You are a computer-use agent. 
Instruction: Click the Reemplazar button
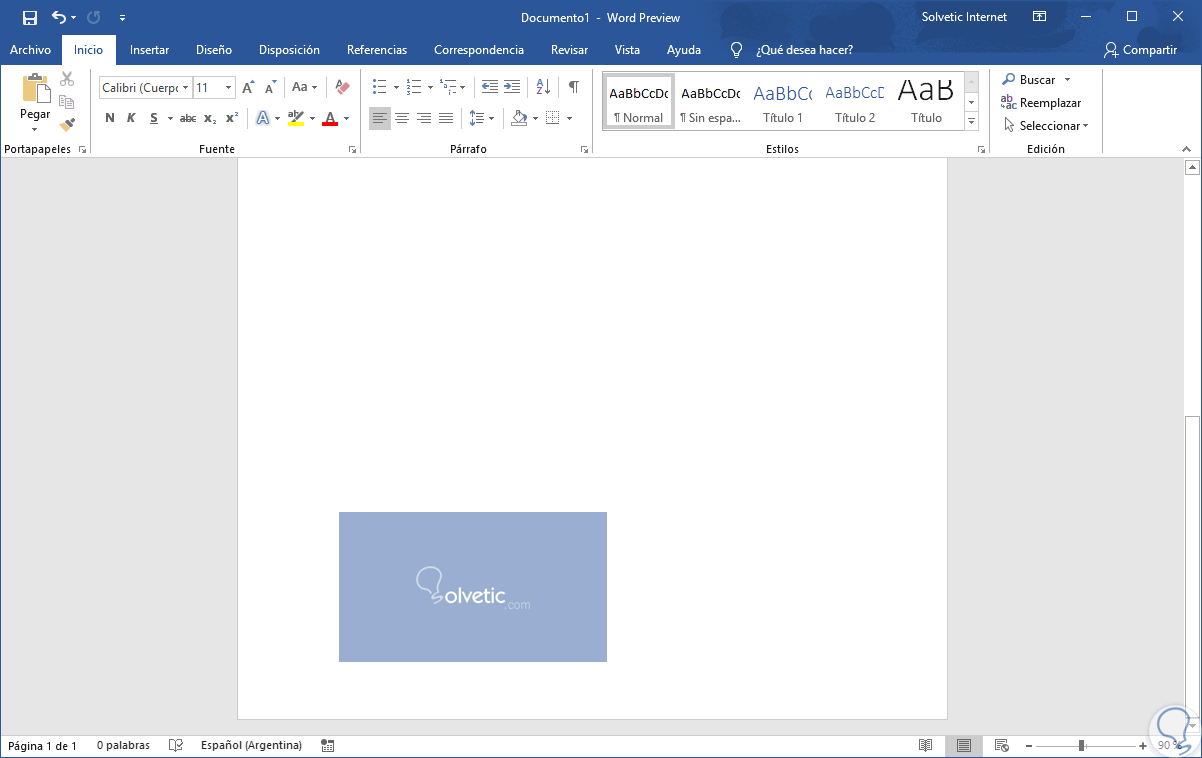pos(1041,103)
